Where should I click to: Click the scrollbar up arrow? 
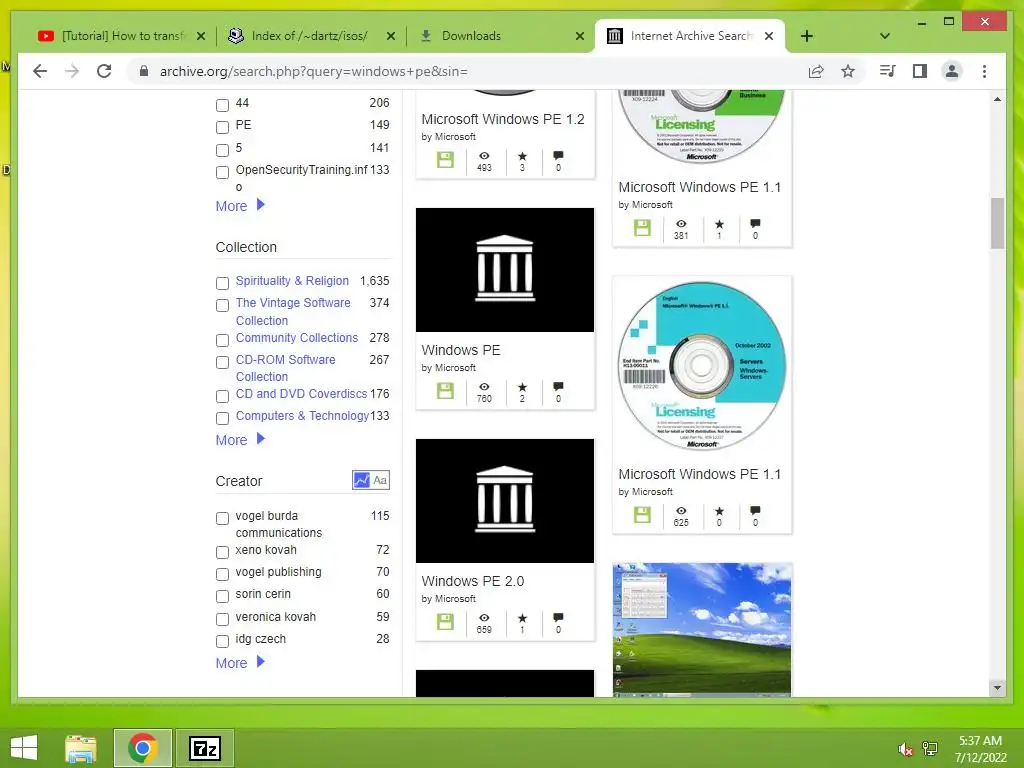tap(997, 99)
